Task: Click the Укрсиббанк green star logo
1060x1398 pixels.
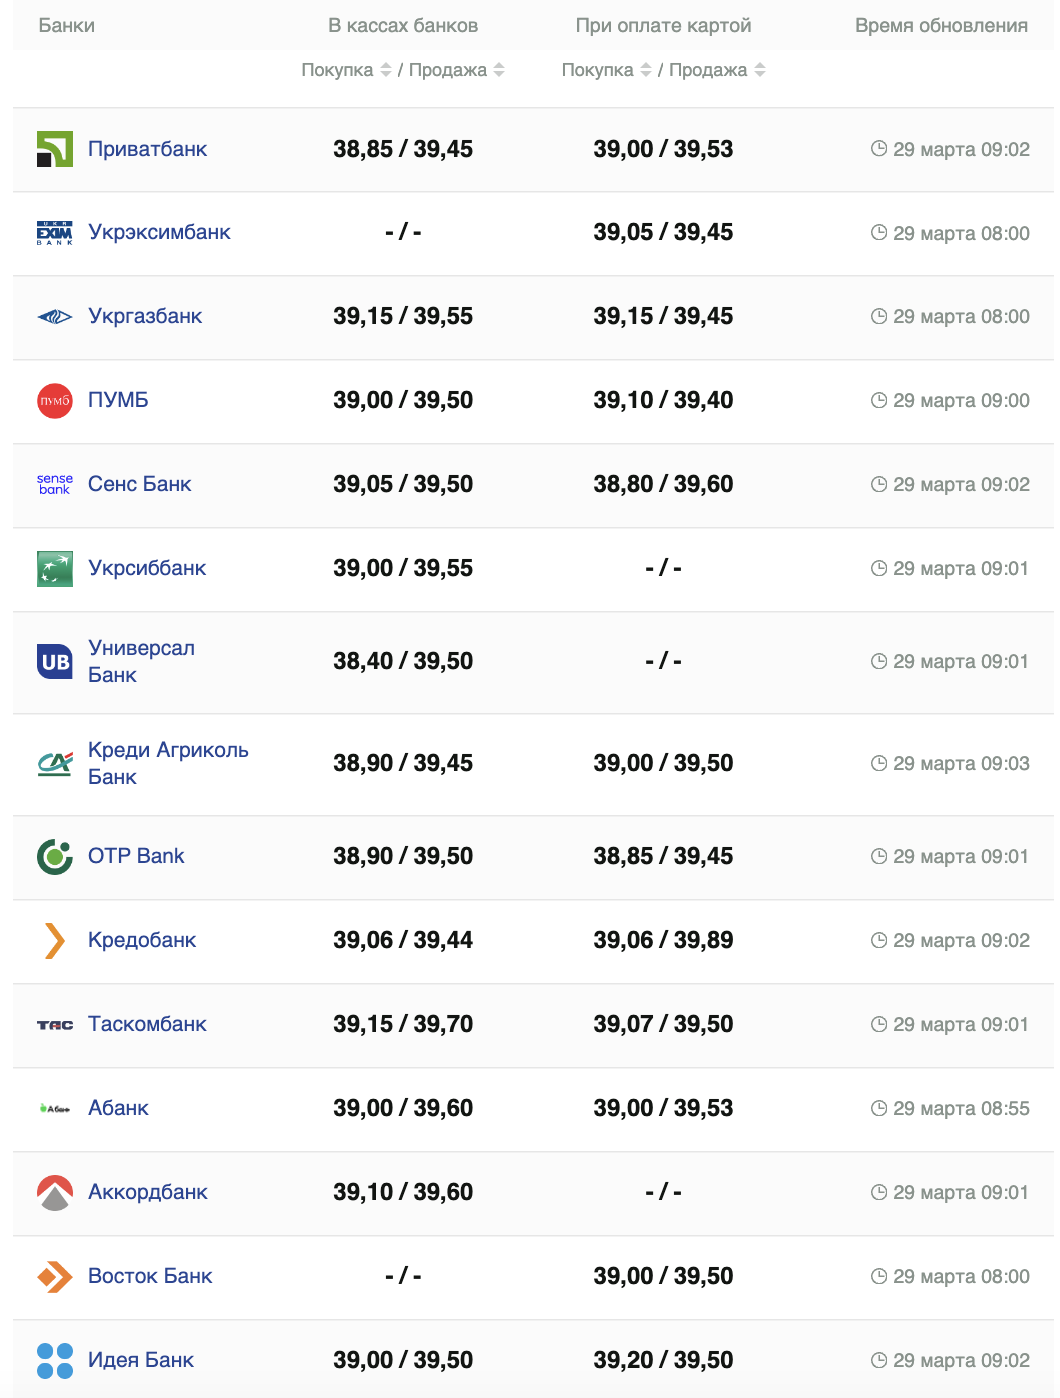Action: [x=55, y=569]
